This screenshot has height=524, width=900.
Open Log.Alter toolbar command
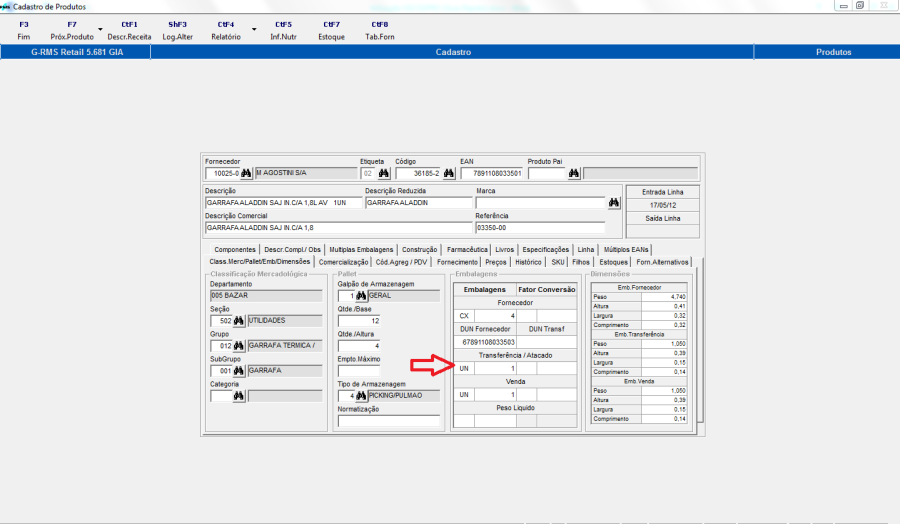click(x=177, y=30)
